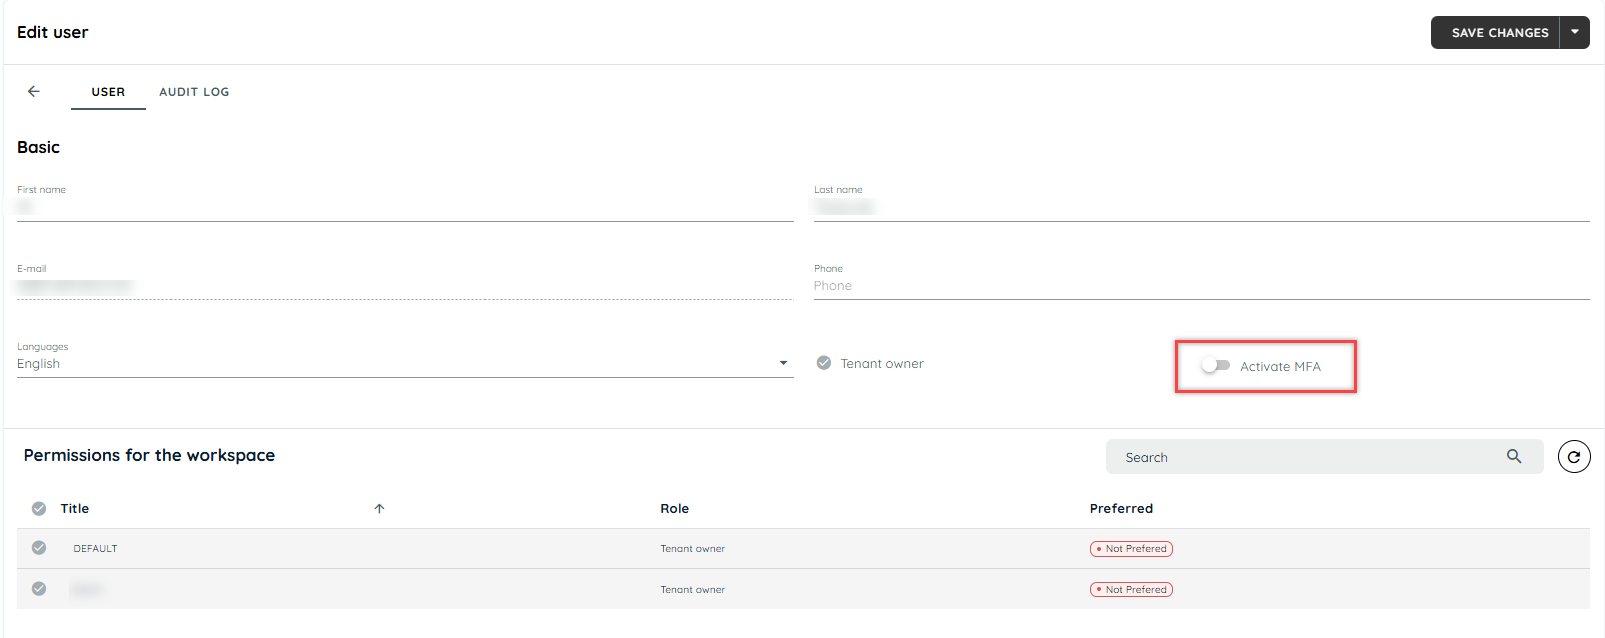Click the Activate MFA label

pyautogui.click(x=1280, y=366)
